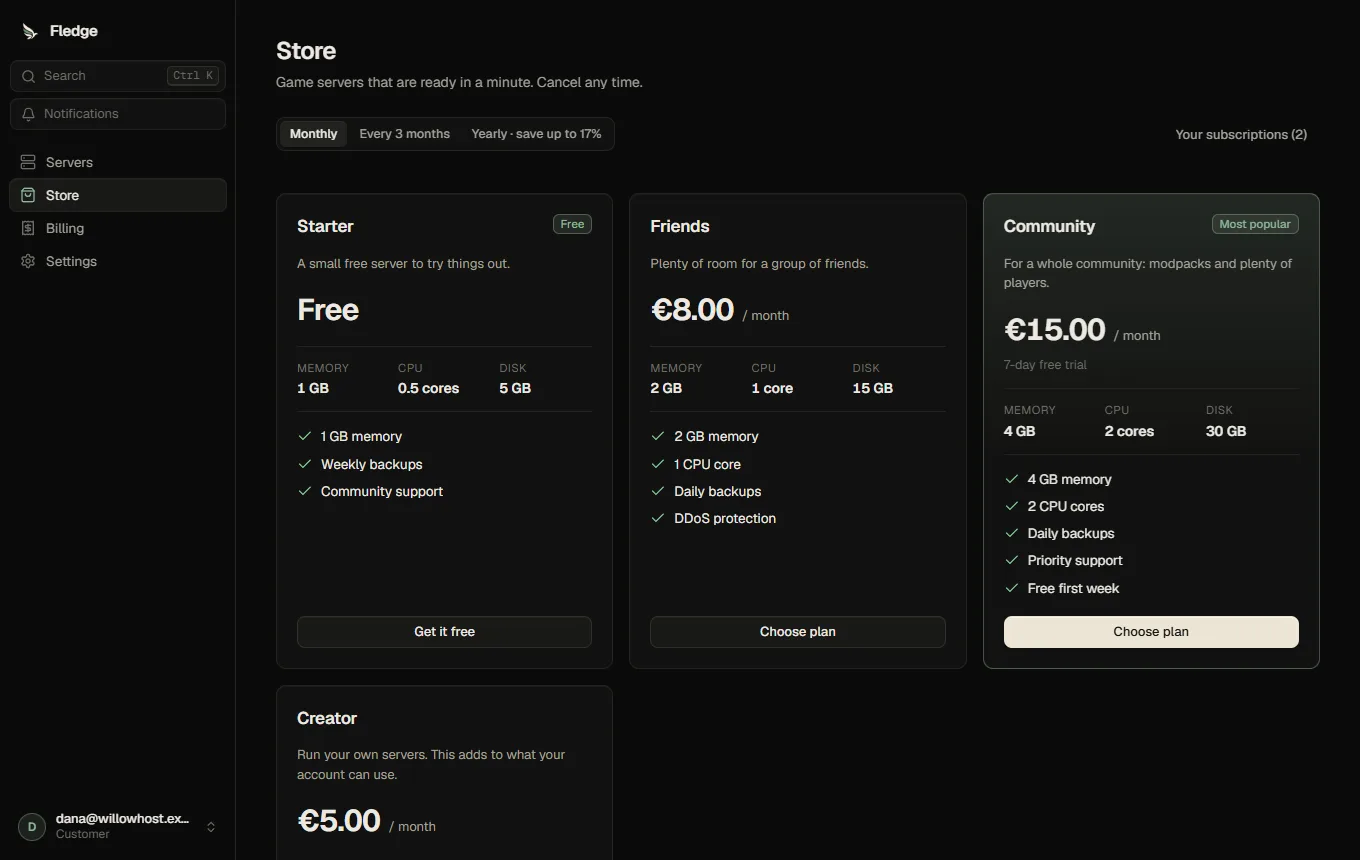Click checkmark beside Priority support
This screenshot has width=1360, height=860.
click(x=1012, y=560)
